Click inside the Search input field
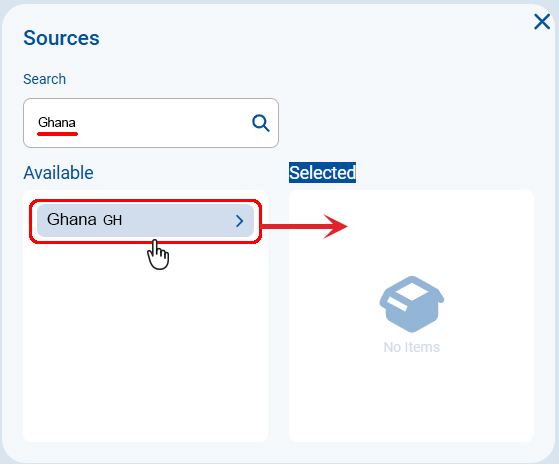The width and height of the screenshot is (559, 464). (151, 123)
